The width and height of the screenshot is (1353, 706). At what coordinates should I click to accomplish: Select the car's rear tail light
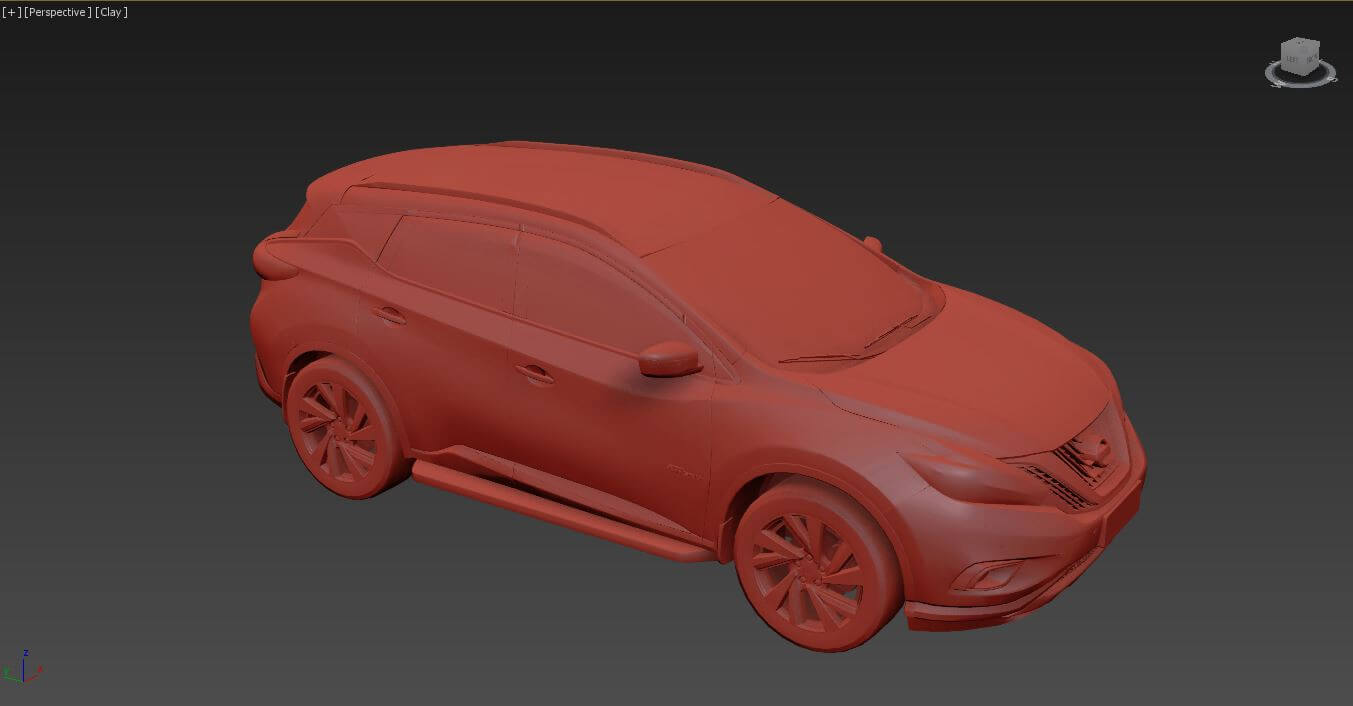coord(273,258)
